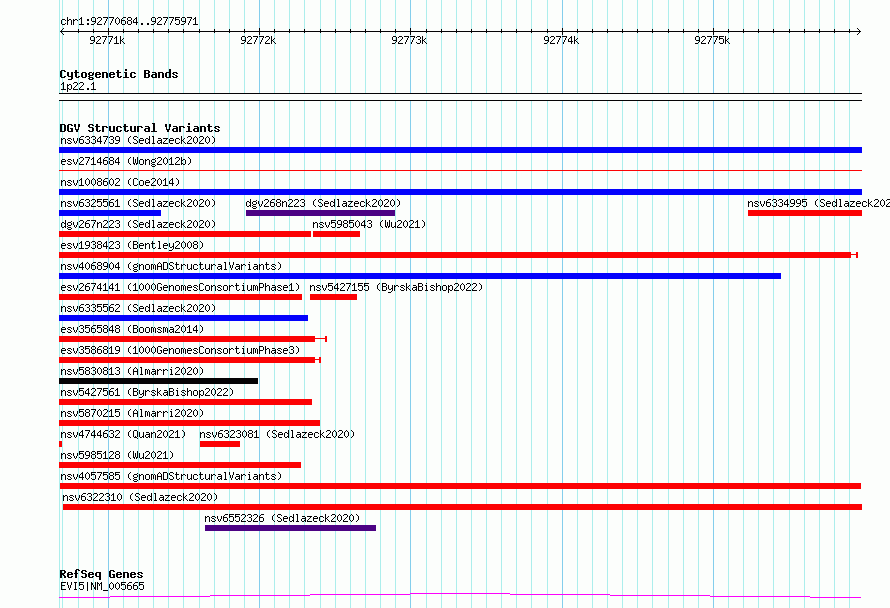Image resolution: width=890 pixels, height=608 pixels.
Task: Open esv3565848 (Boomsma2014) label
Action: coord(132,329)
